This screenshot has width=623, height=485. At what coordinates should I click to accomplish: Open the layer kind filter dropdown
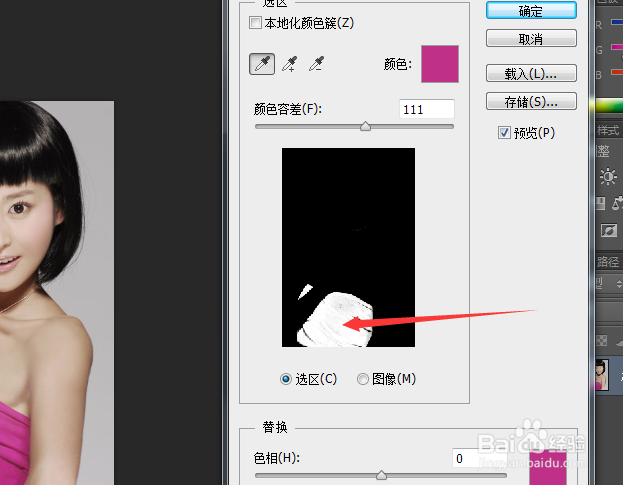click(x=609, y=284)
